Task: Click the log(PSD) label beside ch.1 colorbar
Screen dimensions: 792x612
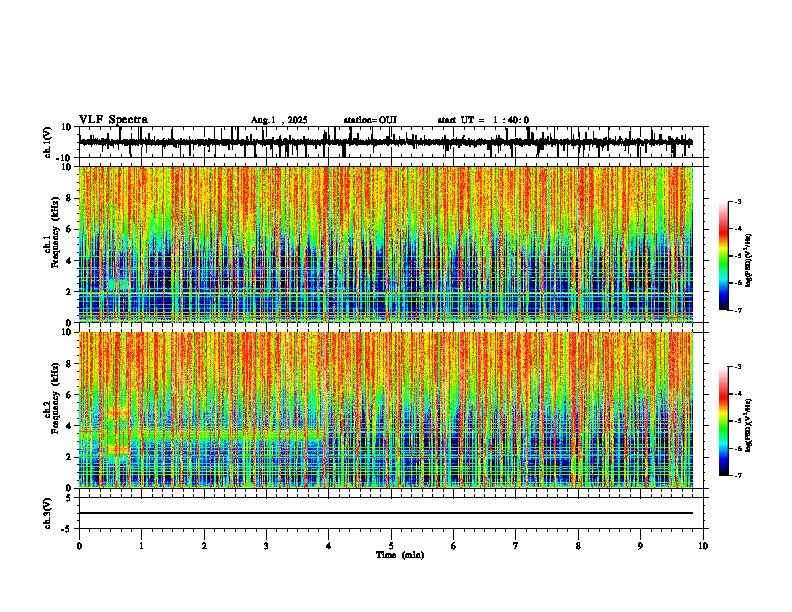Action: [749, 261]
